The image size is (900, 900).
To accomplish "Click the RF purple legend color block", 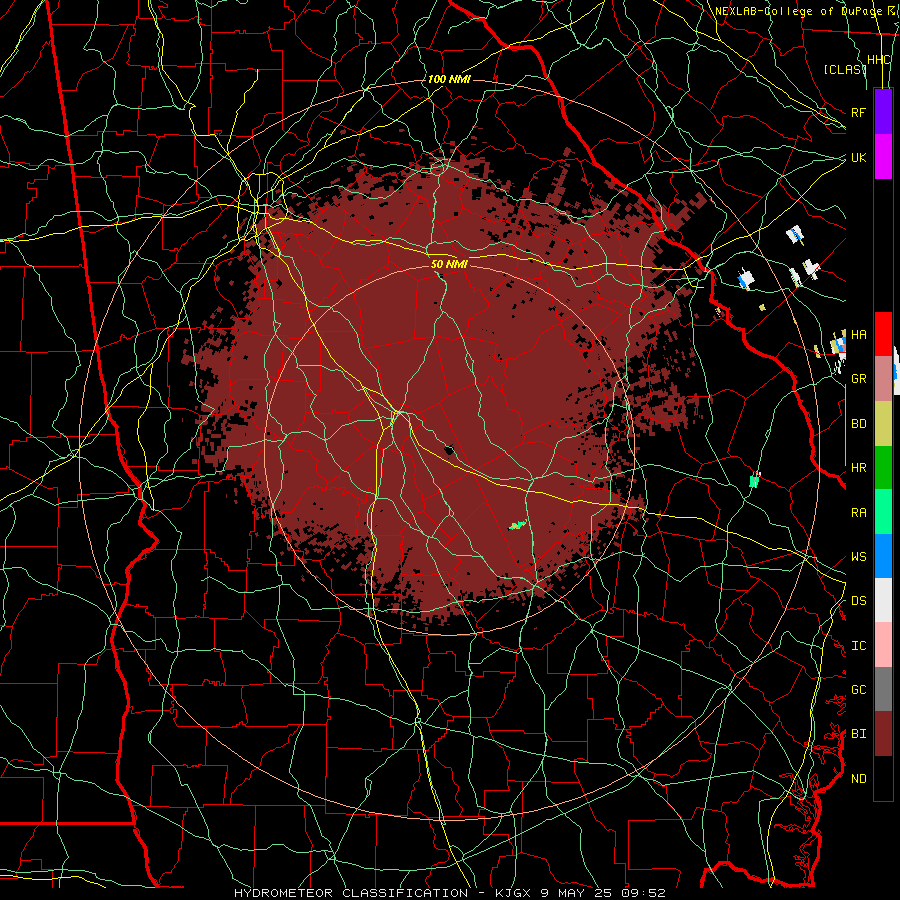I will (x=883, y=111).
